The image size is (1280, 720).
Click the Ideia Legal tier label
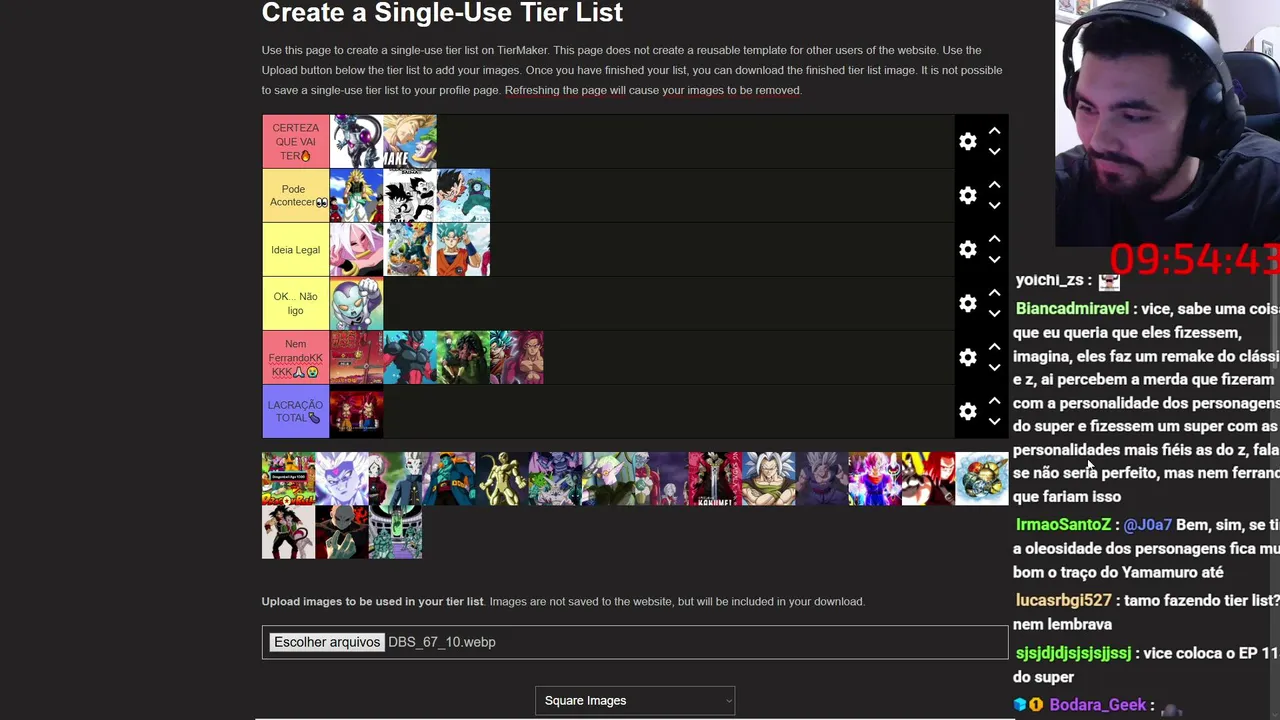[x=295, y=250]
